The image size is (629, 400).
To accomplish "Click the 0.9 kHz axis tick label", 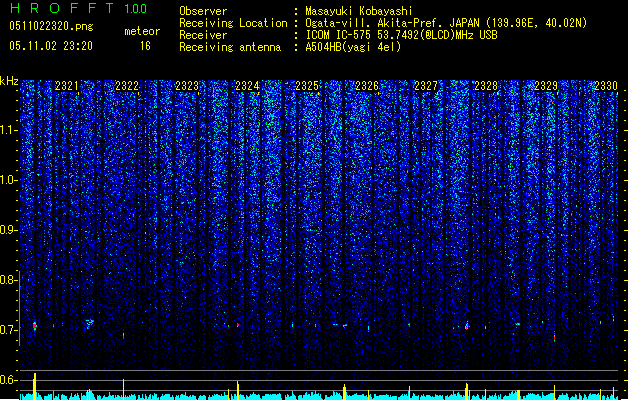I will pos(8,230).
